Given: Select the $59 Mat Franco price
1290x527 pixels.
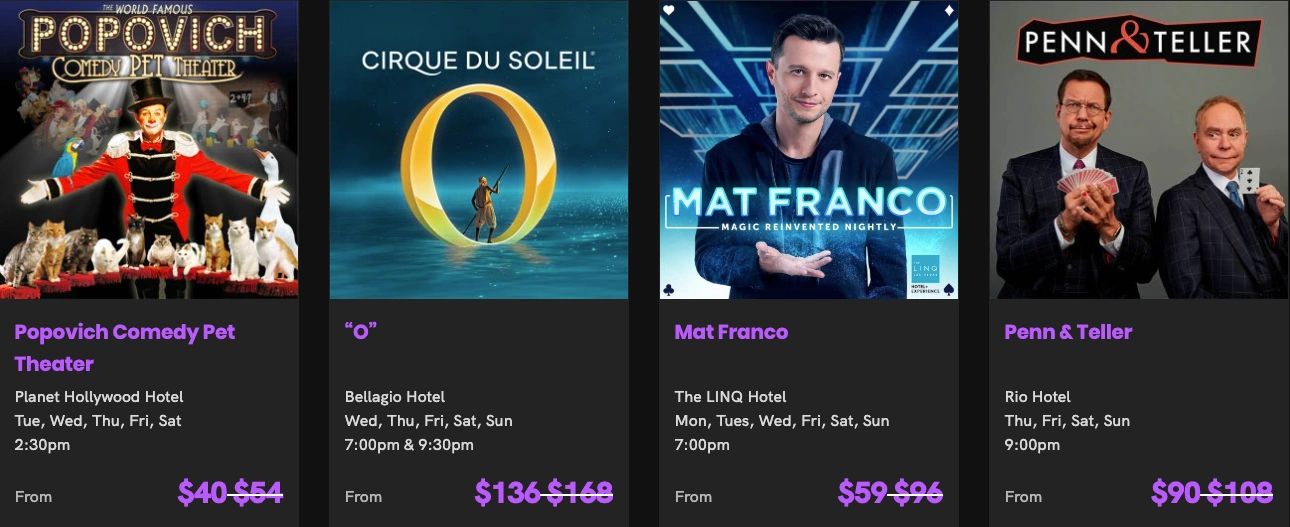Looking at the screenshot, I should (862, 492).
